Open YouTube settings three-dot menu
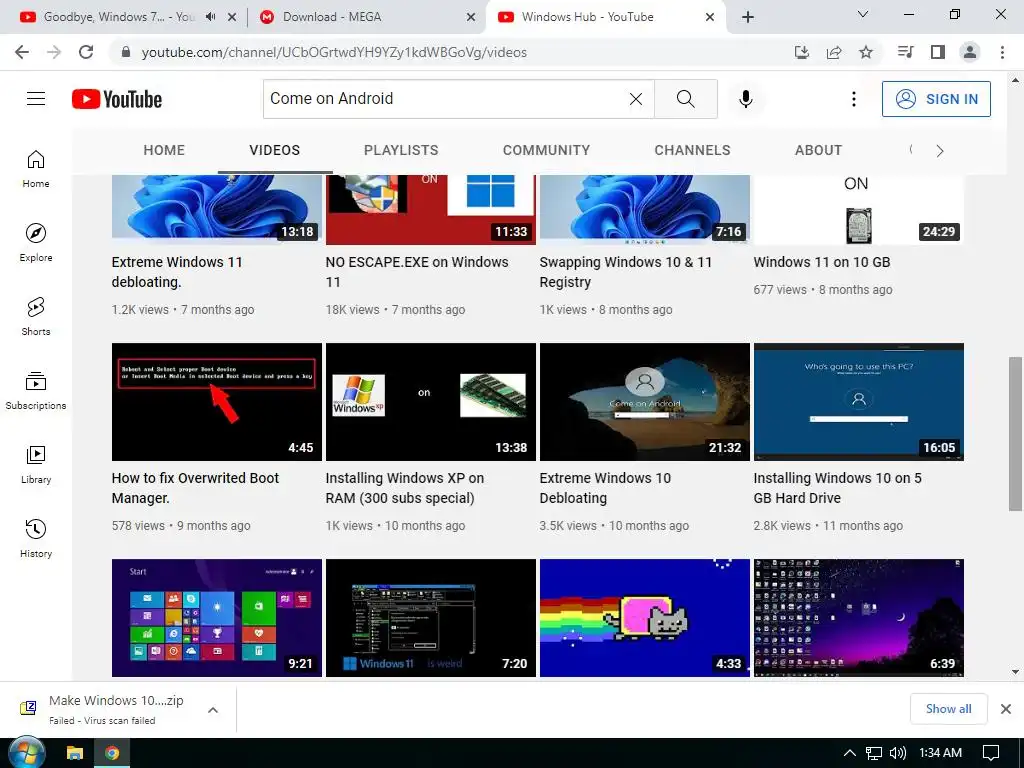 (854, 99)
